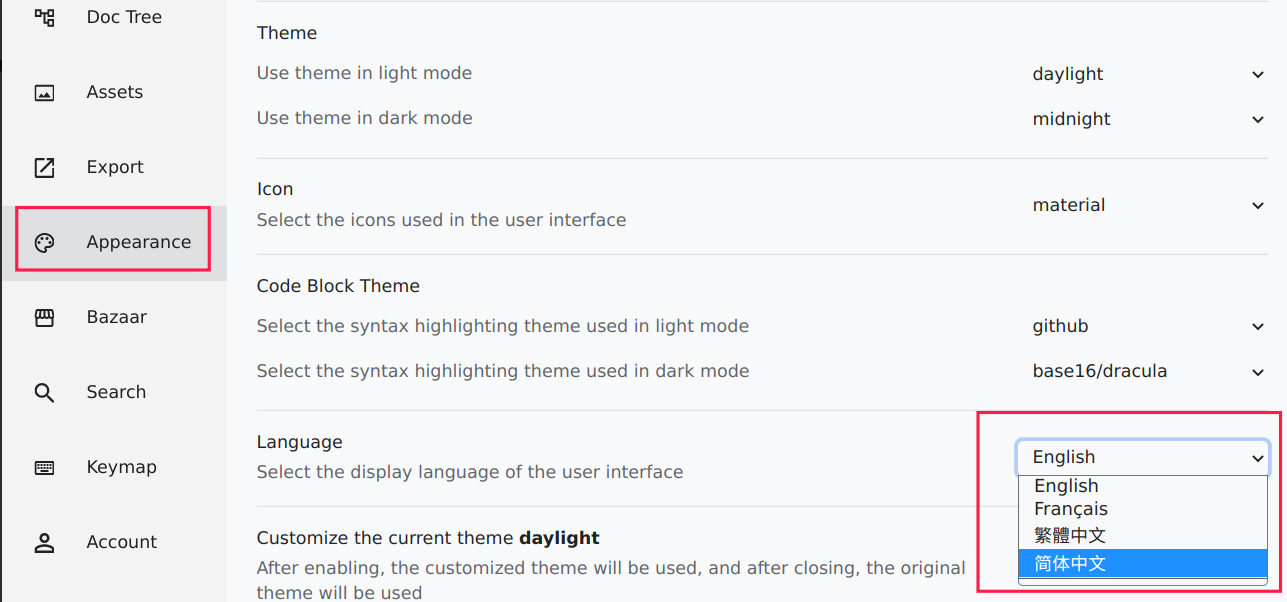Collapse the Language combo box showing English
This screenshot has width=1287, height=602.
pos(1143,457)
